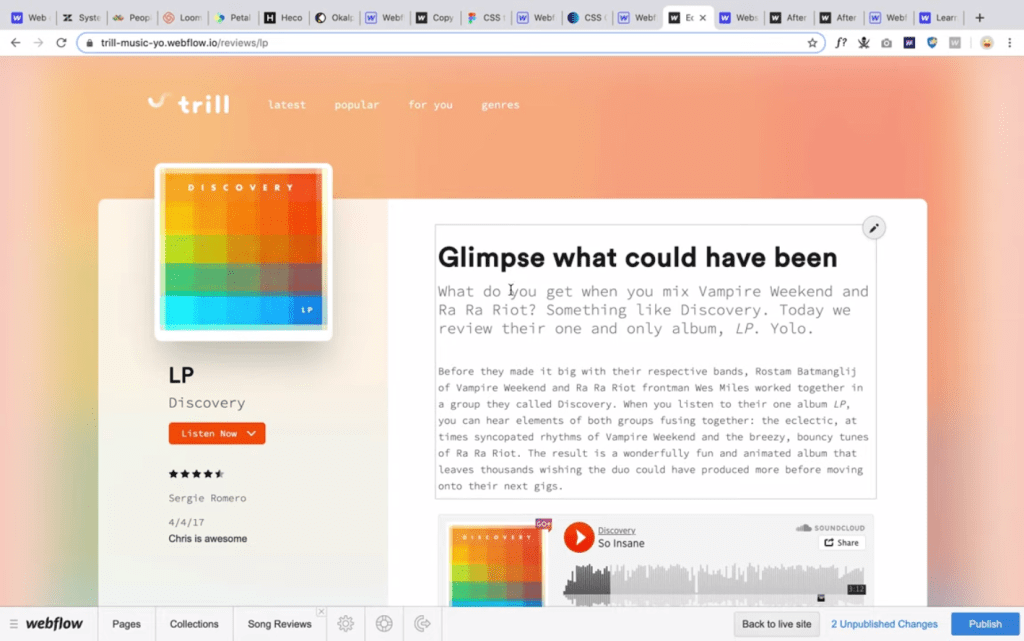Click the camera extension icon
The width and height of the screenshot is (1024, 641).
coord(886,43)
